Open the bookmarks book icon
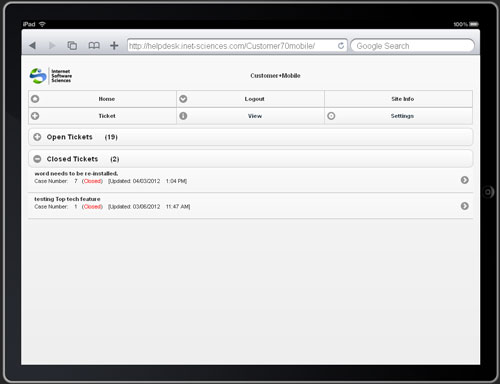The image size is (500, 384). point(94,45)
